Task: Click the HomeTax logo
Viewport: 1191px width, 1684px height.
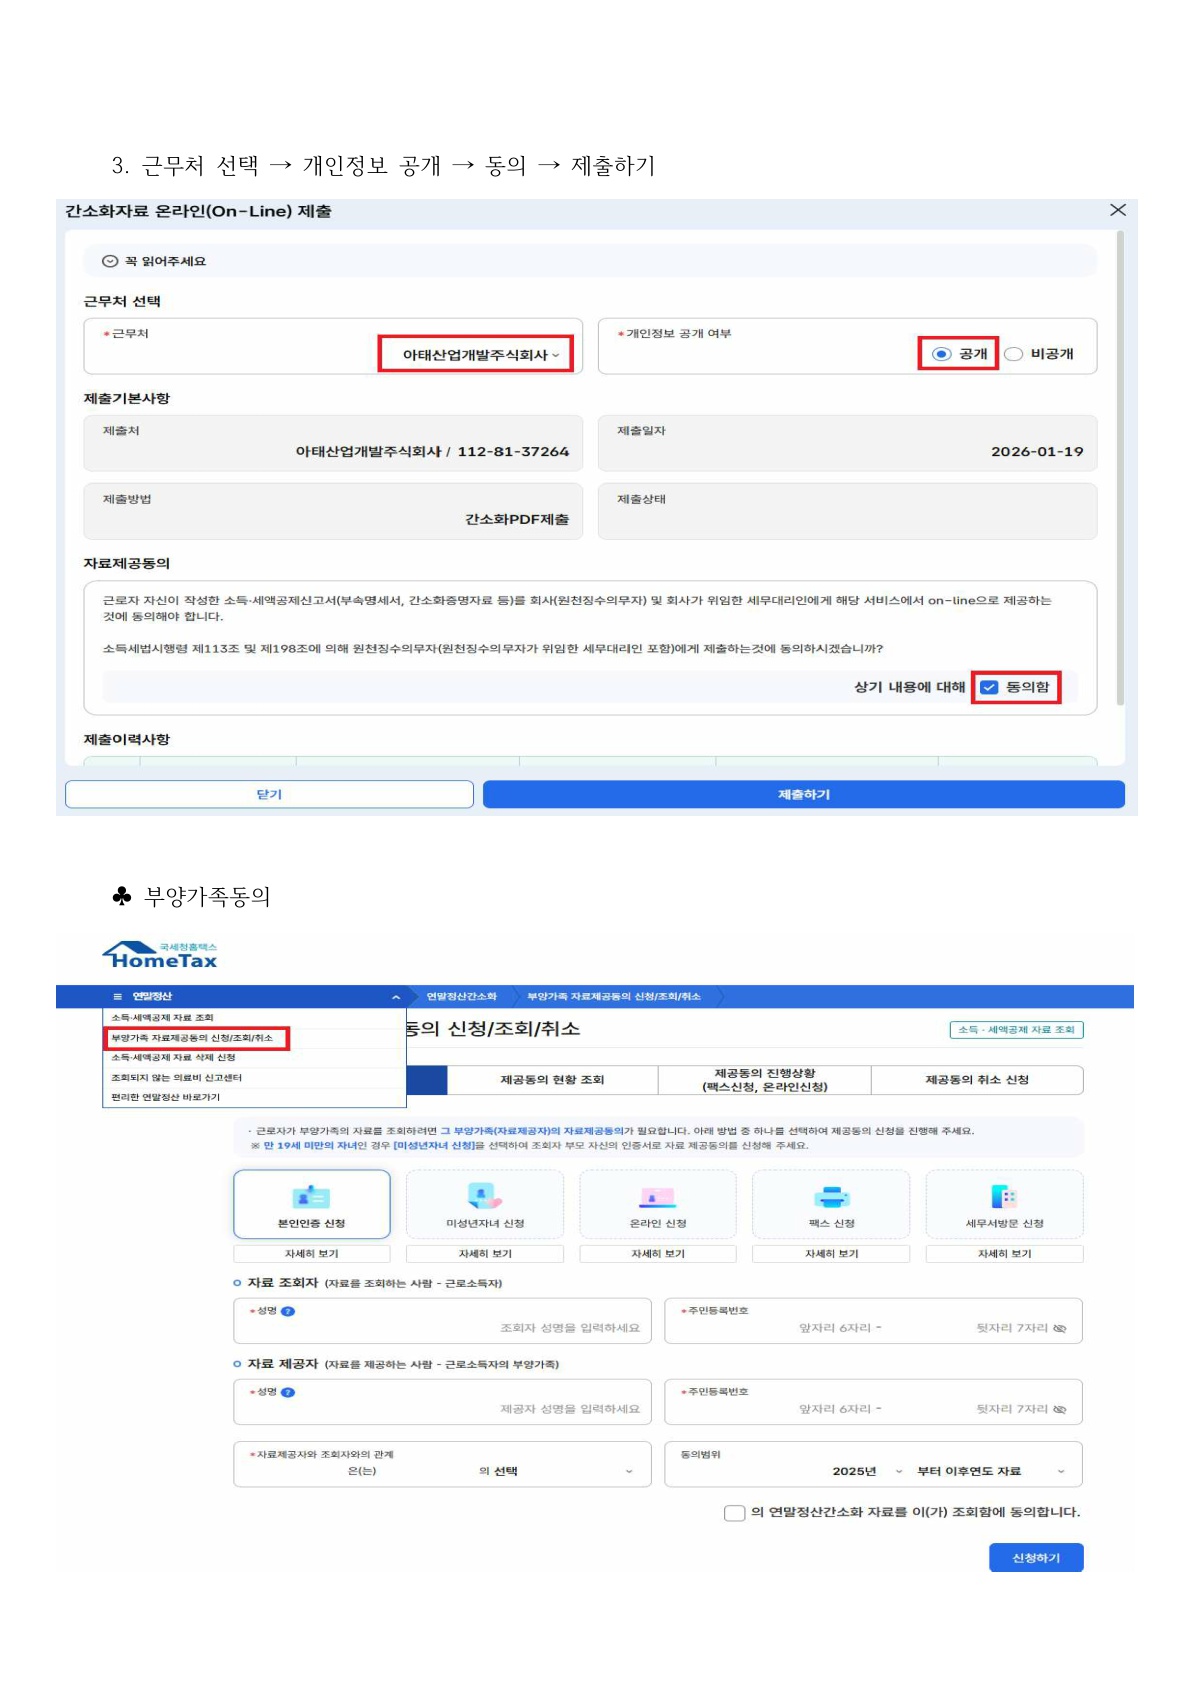Action: click(160, 956)
